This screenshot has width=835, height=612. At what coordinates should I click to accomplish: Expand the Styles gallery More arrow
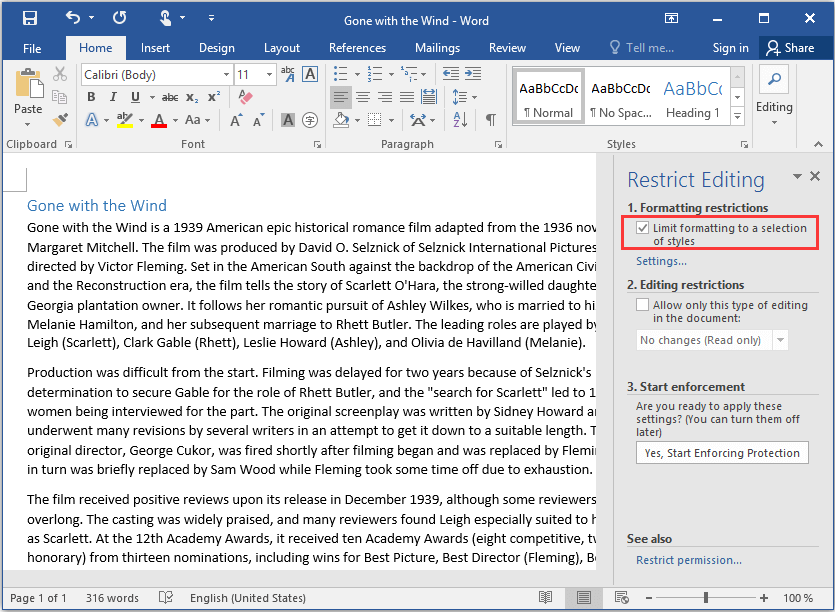click(738, 116)
